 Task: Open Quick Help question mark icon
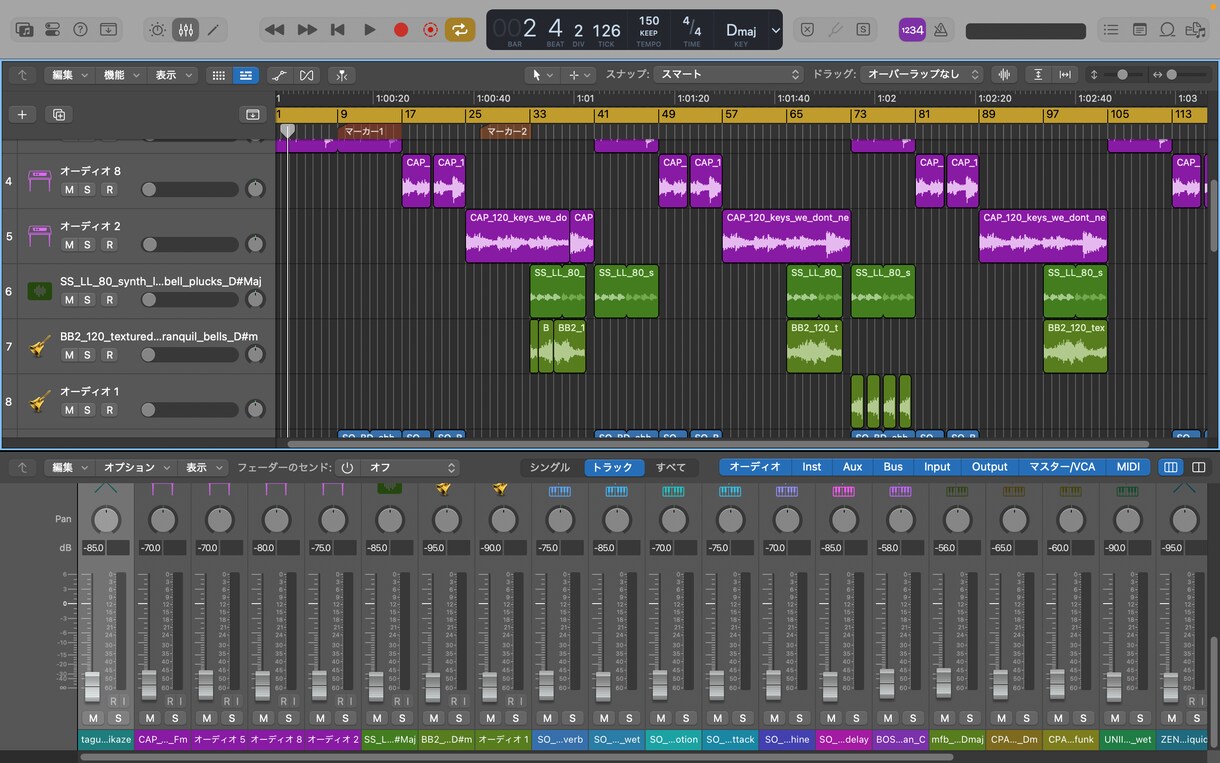(81, 30)
